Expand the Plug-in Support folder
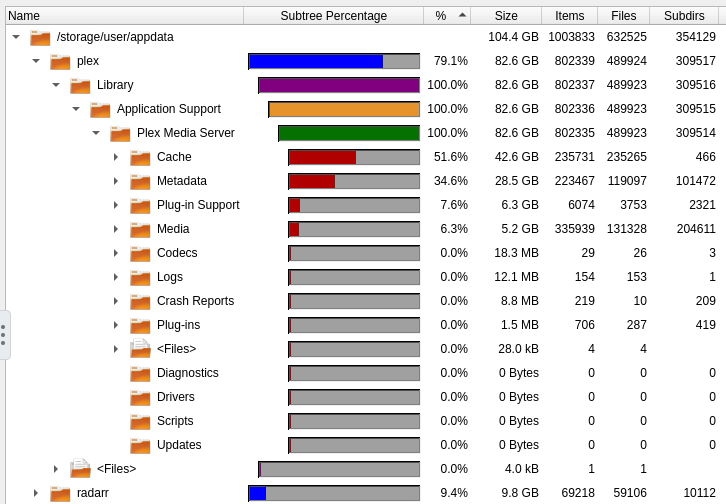The height and width of the screenshot is (504, 726). [x=116, y=205]
